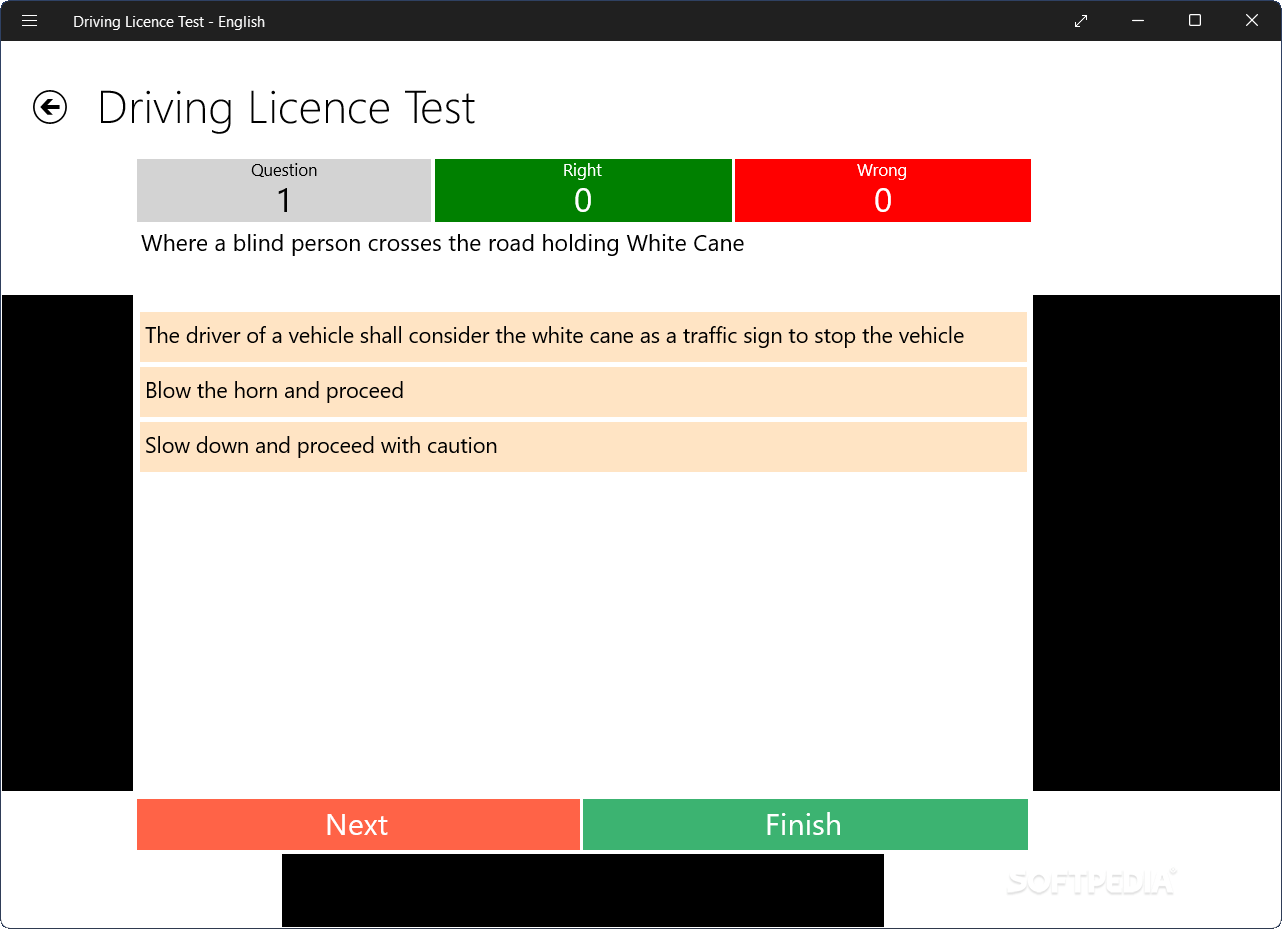Enter fullscreen with the expand icon

1080,20
